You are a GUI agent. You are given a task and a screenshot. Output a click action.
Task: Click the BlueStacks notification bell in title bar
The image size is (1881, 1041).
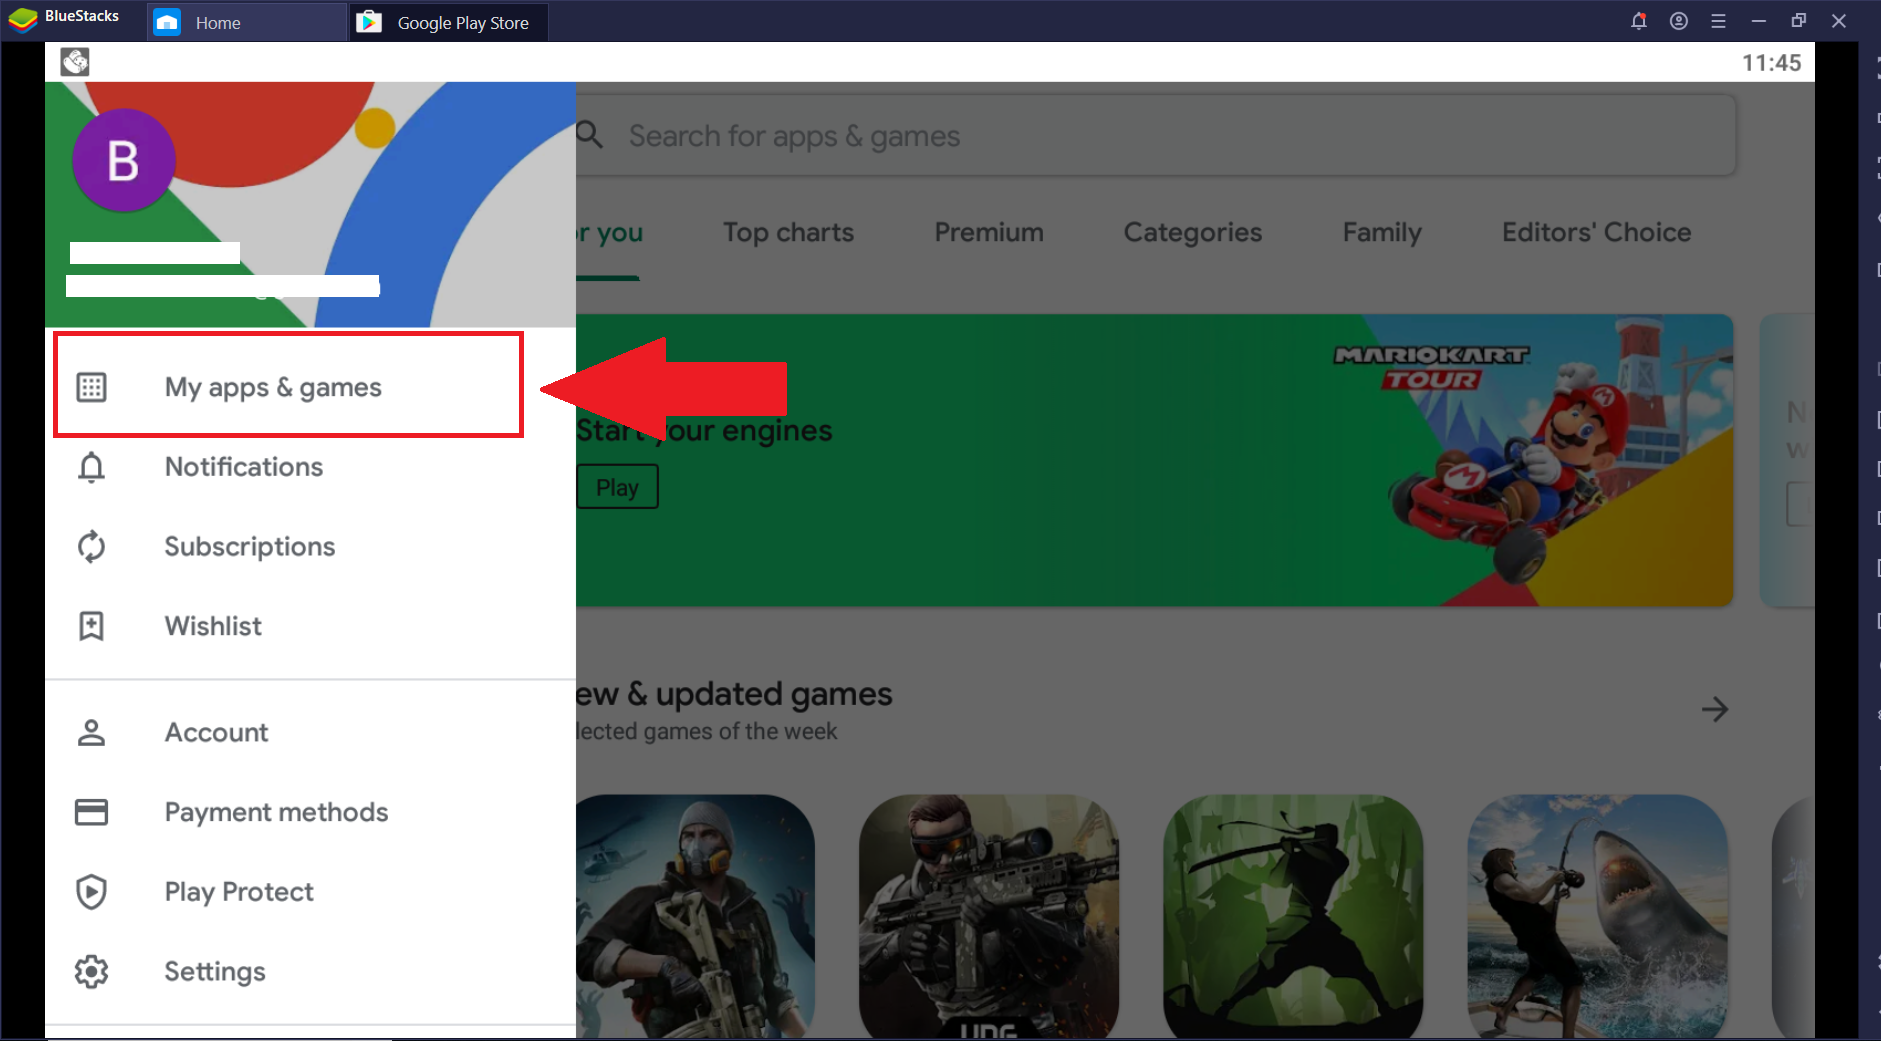click(1638, 21)
